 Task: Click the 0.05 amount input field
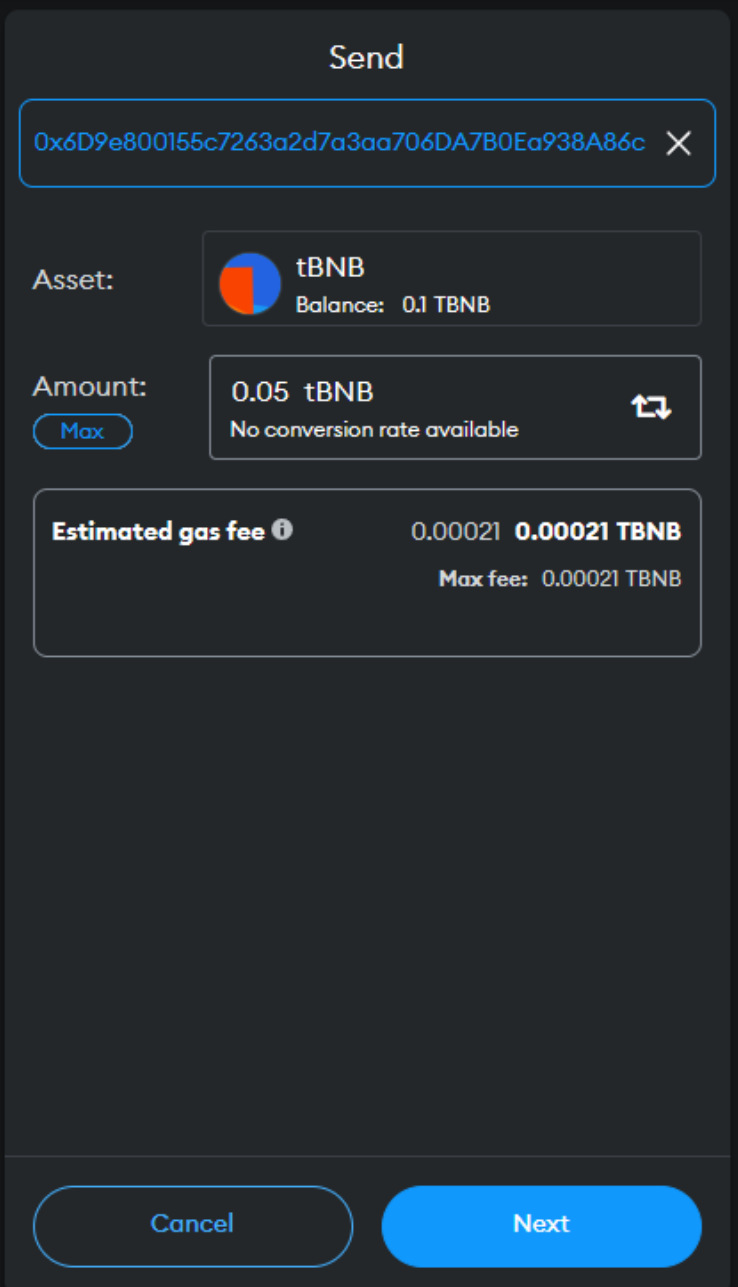[455, 408]
